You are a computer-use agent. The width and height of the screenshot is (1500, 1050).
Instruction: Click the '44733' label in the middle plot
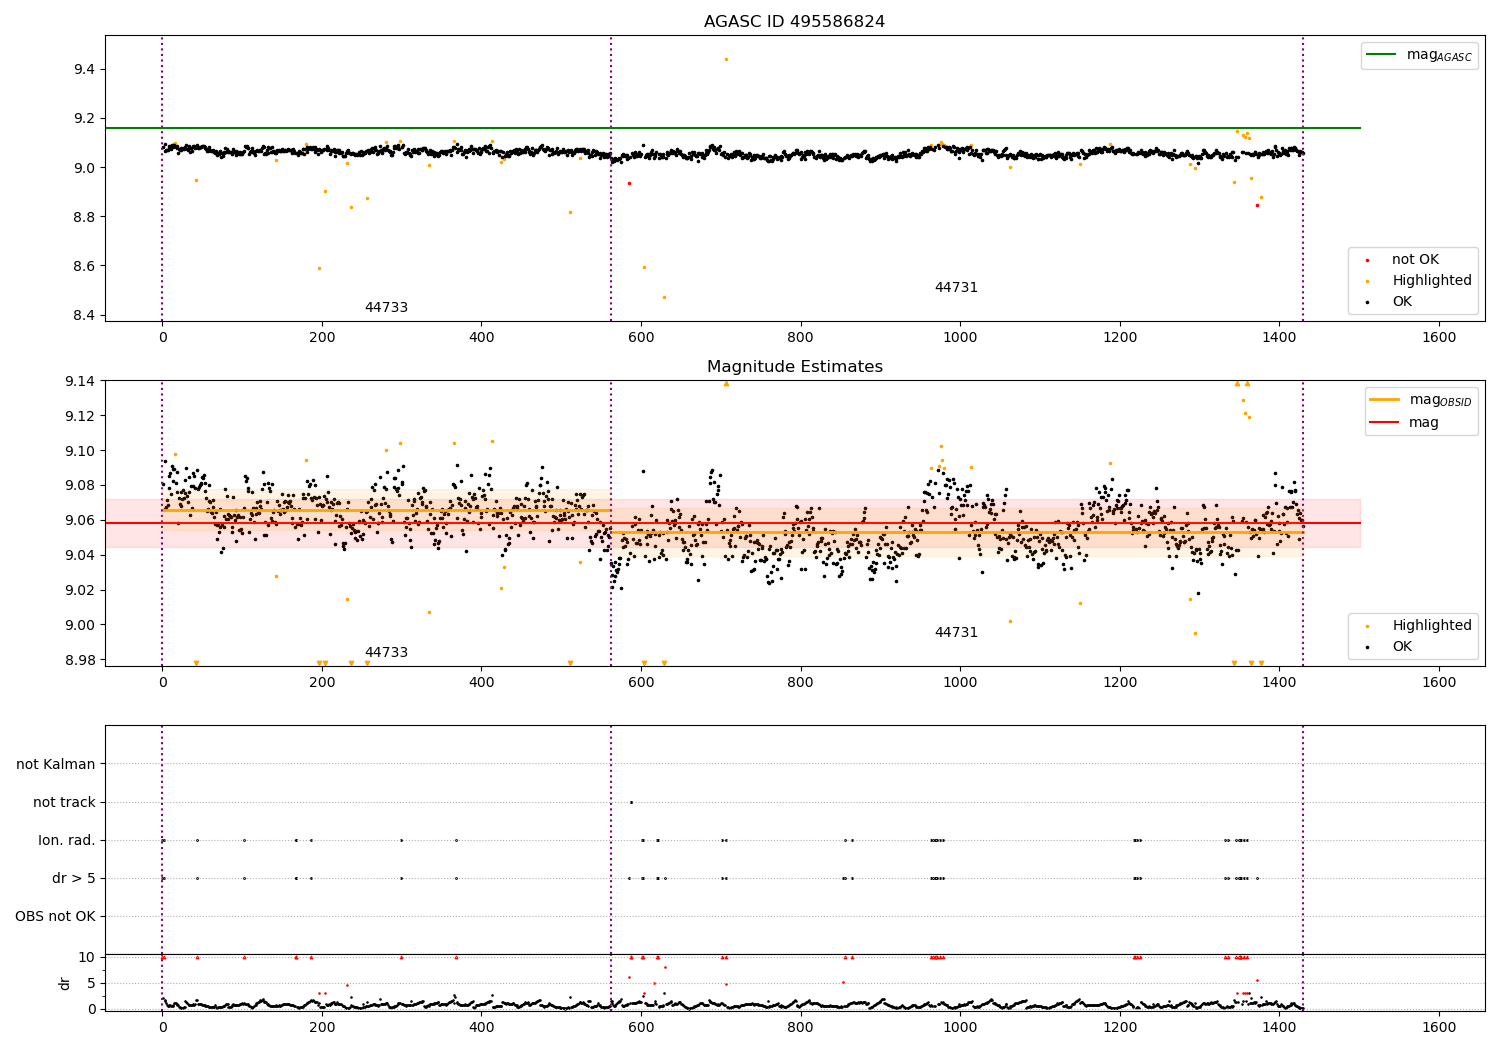[386, 653]
